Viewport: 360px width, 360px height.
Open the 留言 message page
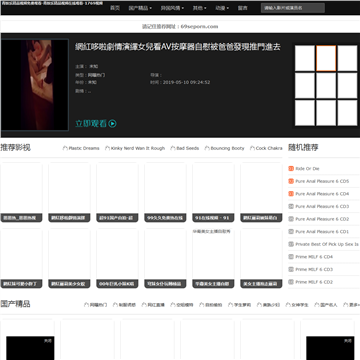[x=243, y=8]
